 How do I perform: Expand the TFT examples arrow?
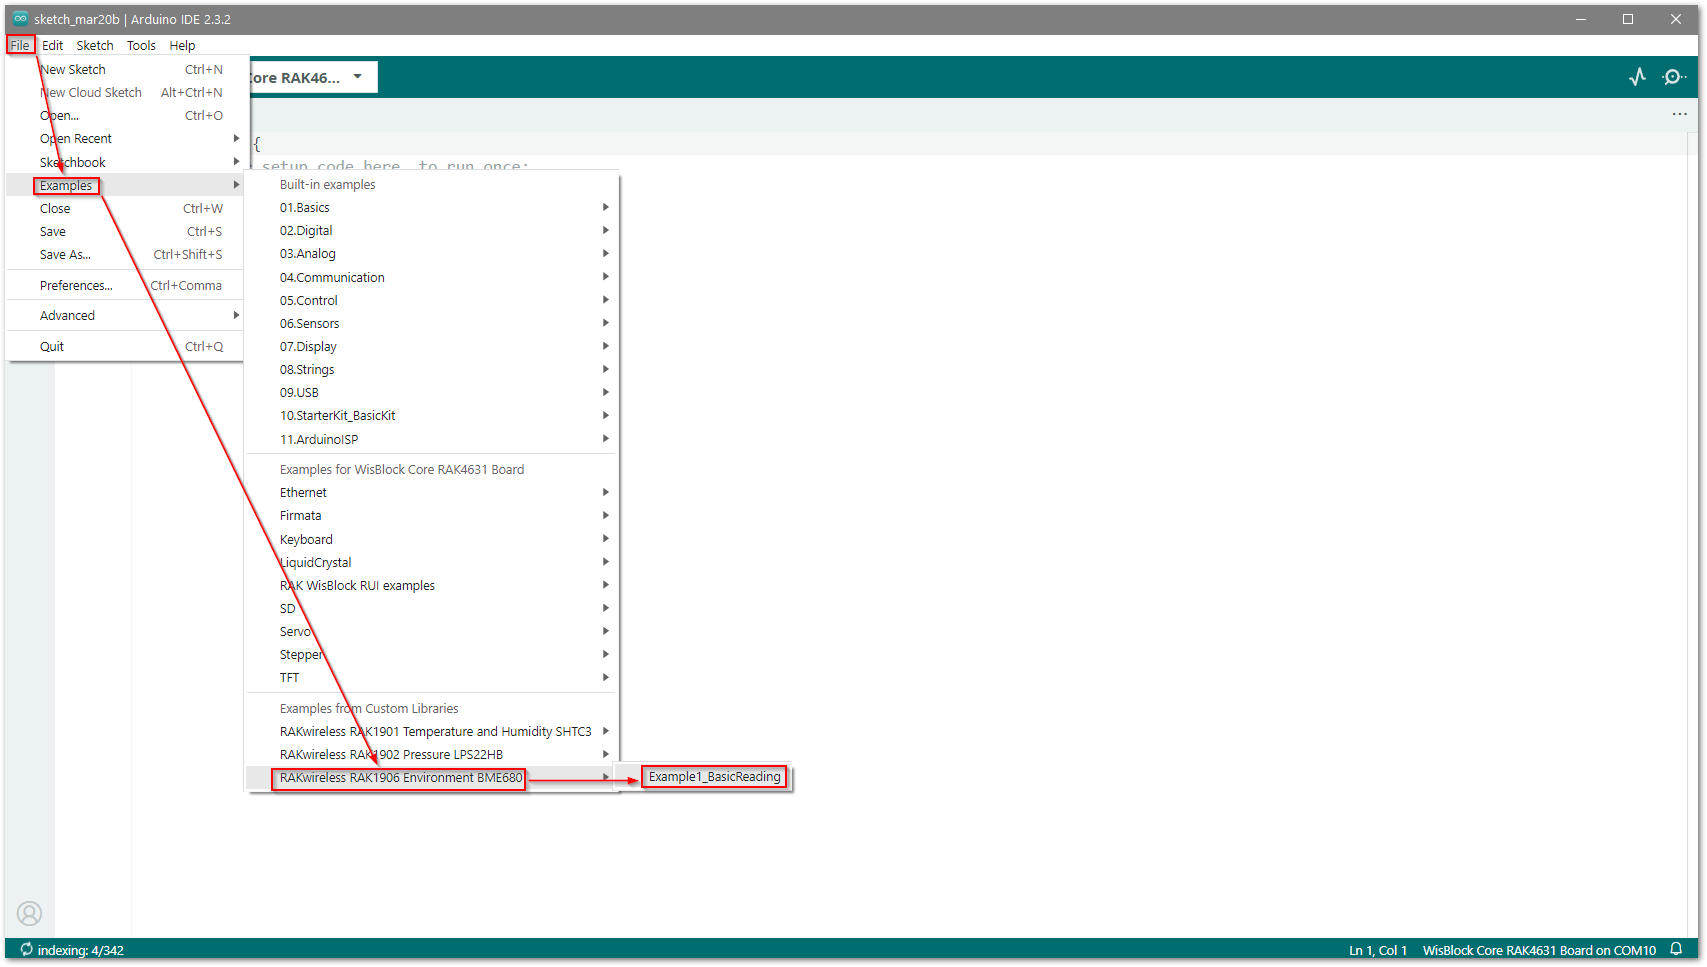(606, 677)
